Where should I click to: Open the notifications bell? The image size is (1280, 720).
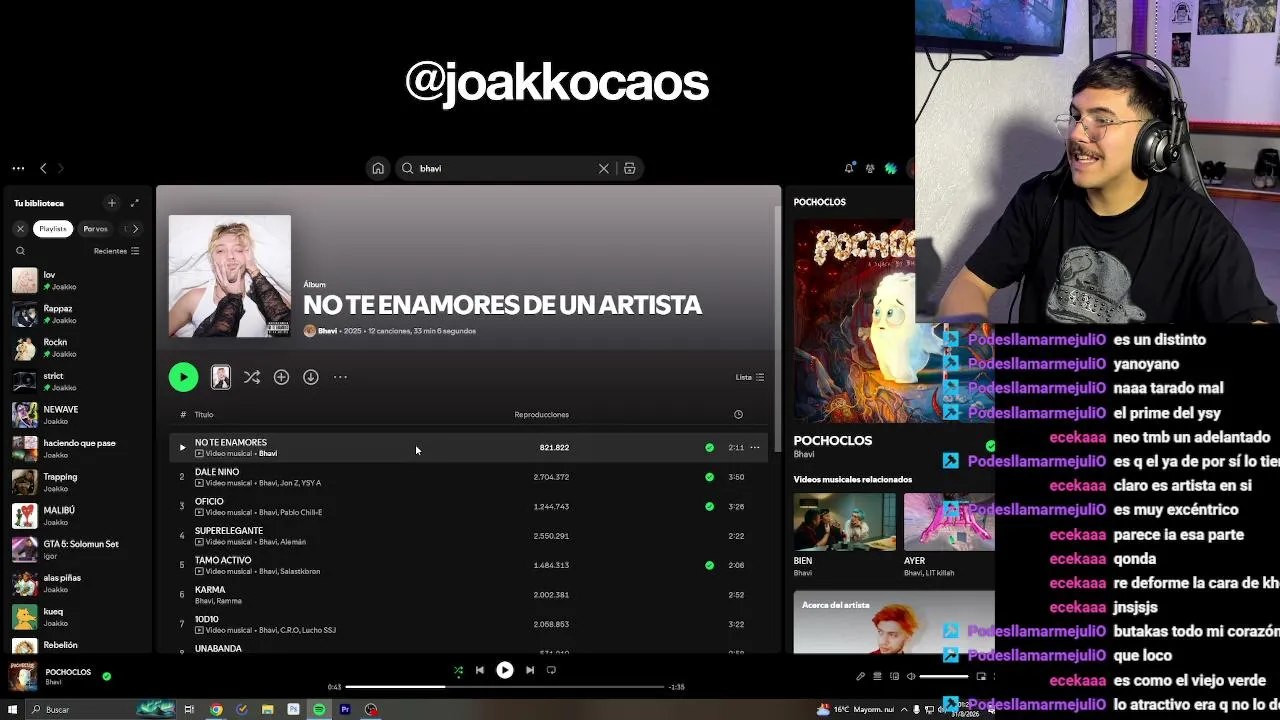click(849, 168)
